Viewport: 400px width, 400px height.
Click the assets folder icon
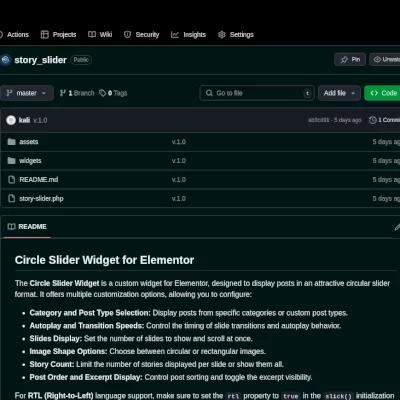(12, 142)
